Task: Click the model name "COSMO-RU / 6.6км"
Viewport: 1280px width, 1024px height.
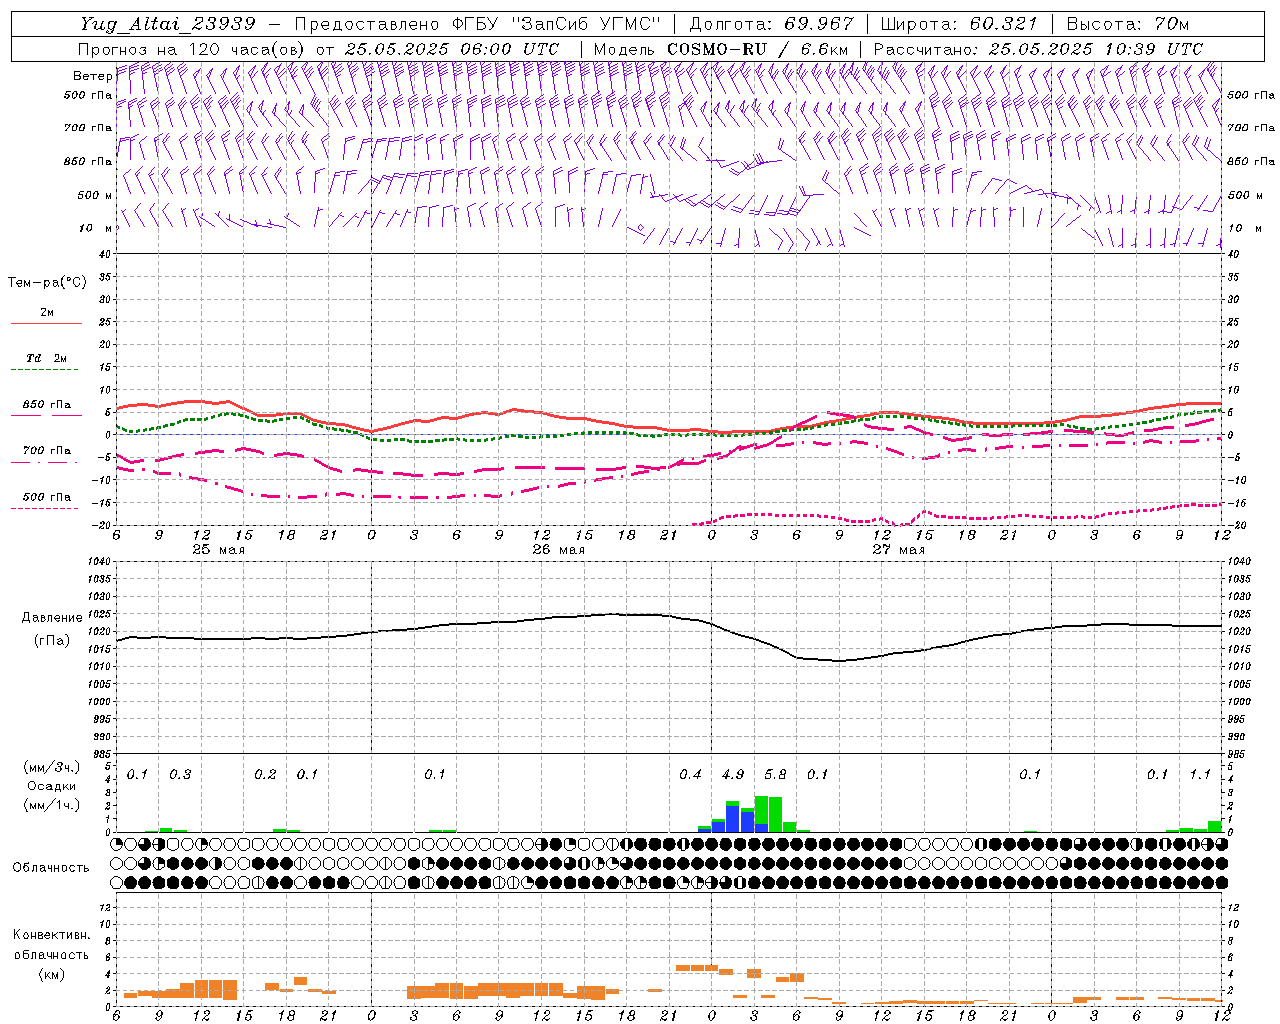Action: click(757, 49)
